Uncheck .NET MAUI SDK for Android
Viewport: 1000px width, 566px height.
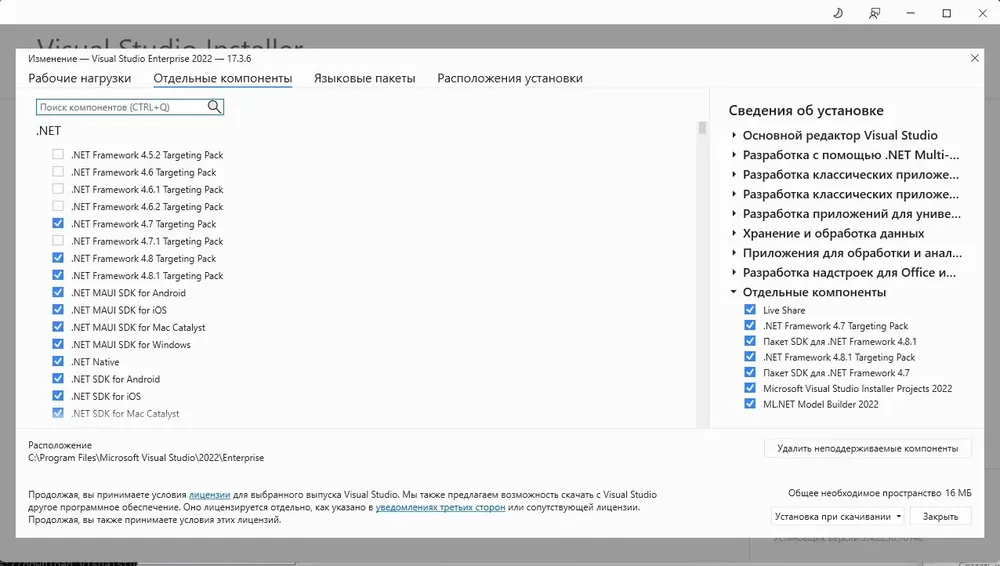[x=58, y=292]
